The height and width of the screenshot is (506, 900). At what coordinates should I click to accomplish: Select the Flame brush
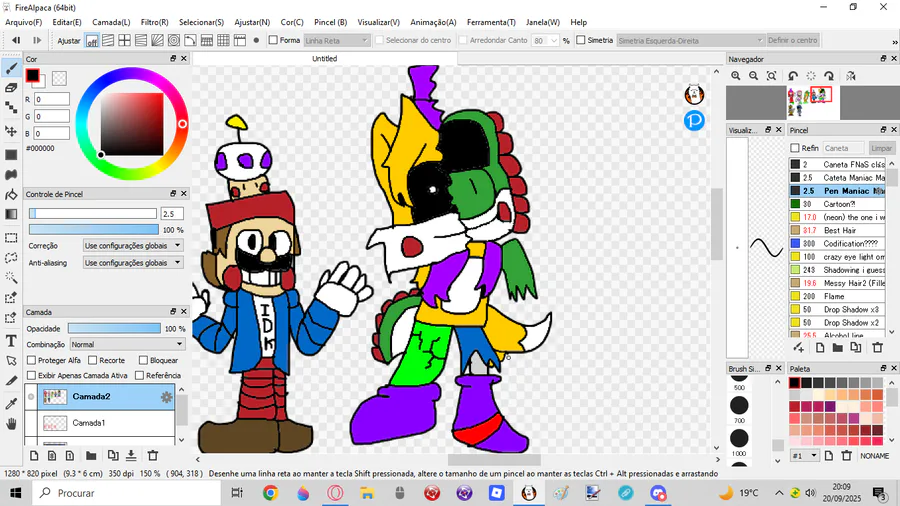837,296
